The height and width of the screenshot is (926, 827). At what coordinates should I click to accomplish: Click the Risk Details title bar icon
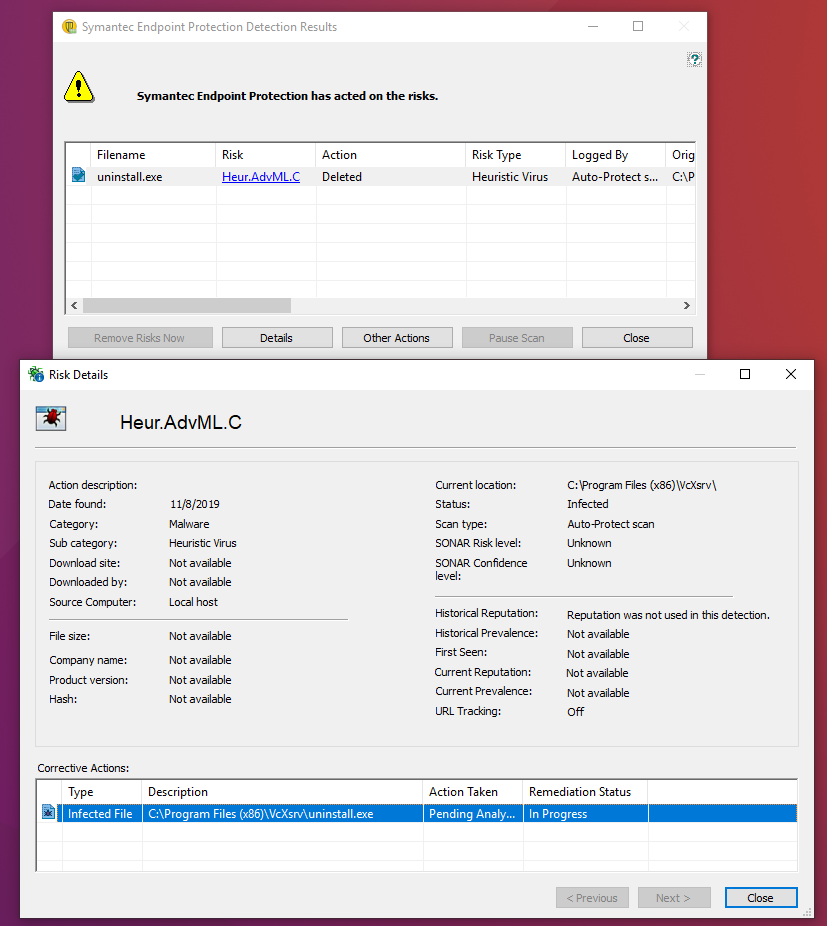click(36, 374)
